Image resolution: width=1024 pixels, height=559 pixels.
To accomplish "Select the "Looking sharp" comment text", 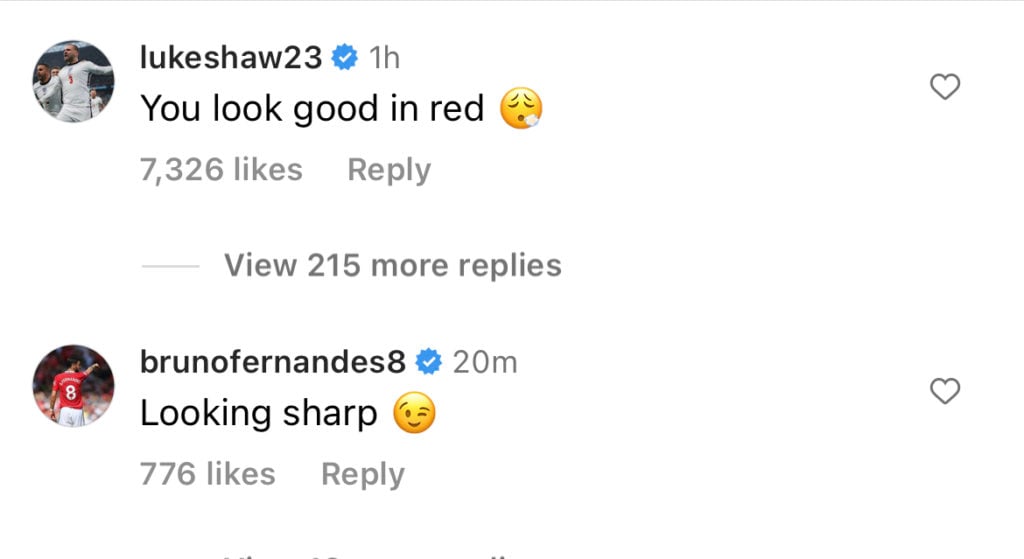I will pos(259,414).
